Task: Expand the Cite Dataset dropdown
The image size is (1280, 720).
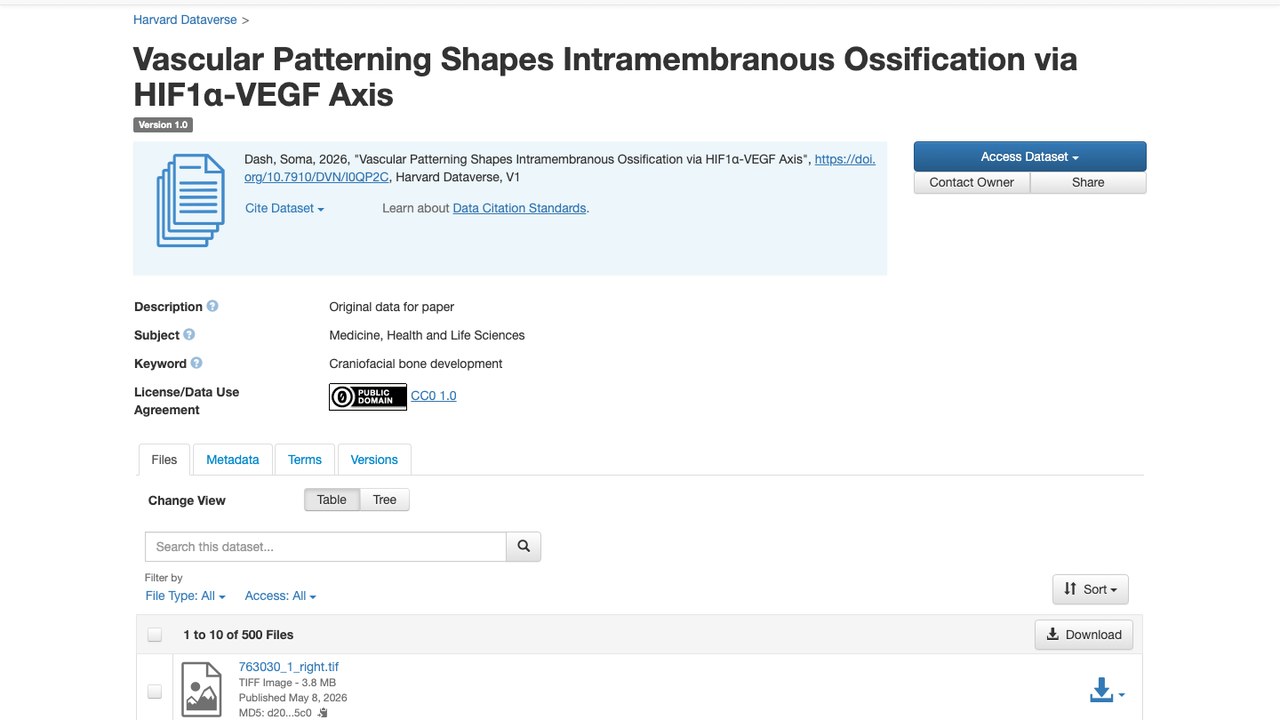Action: [x=285, y=208]
